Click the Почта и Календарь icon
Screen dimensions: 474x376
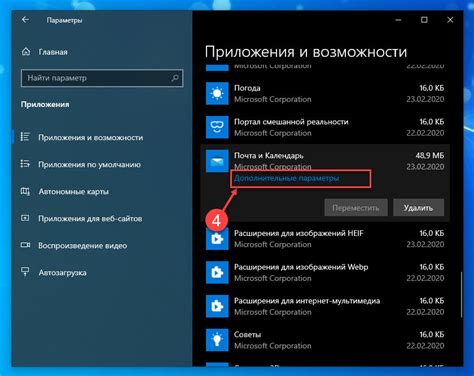[217, 161]
